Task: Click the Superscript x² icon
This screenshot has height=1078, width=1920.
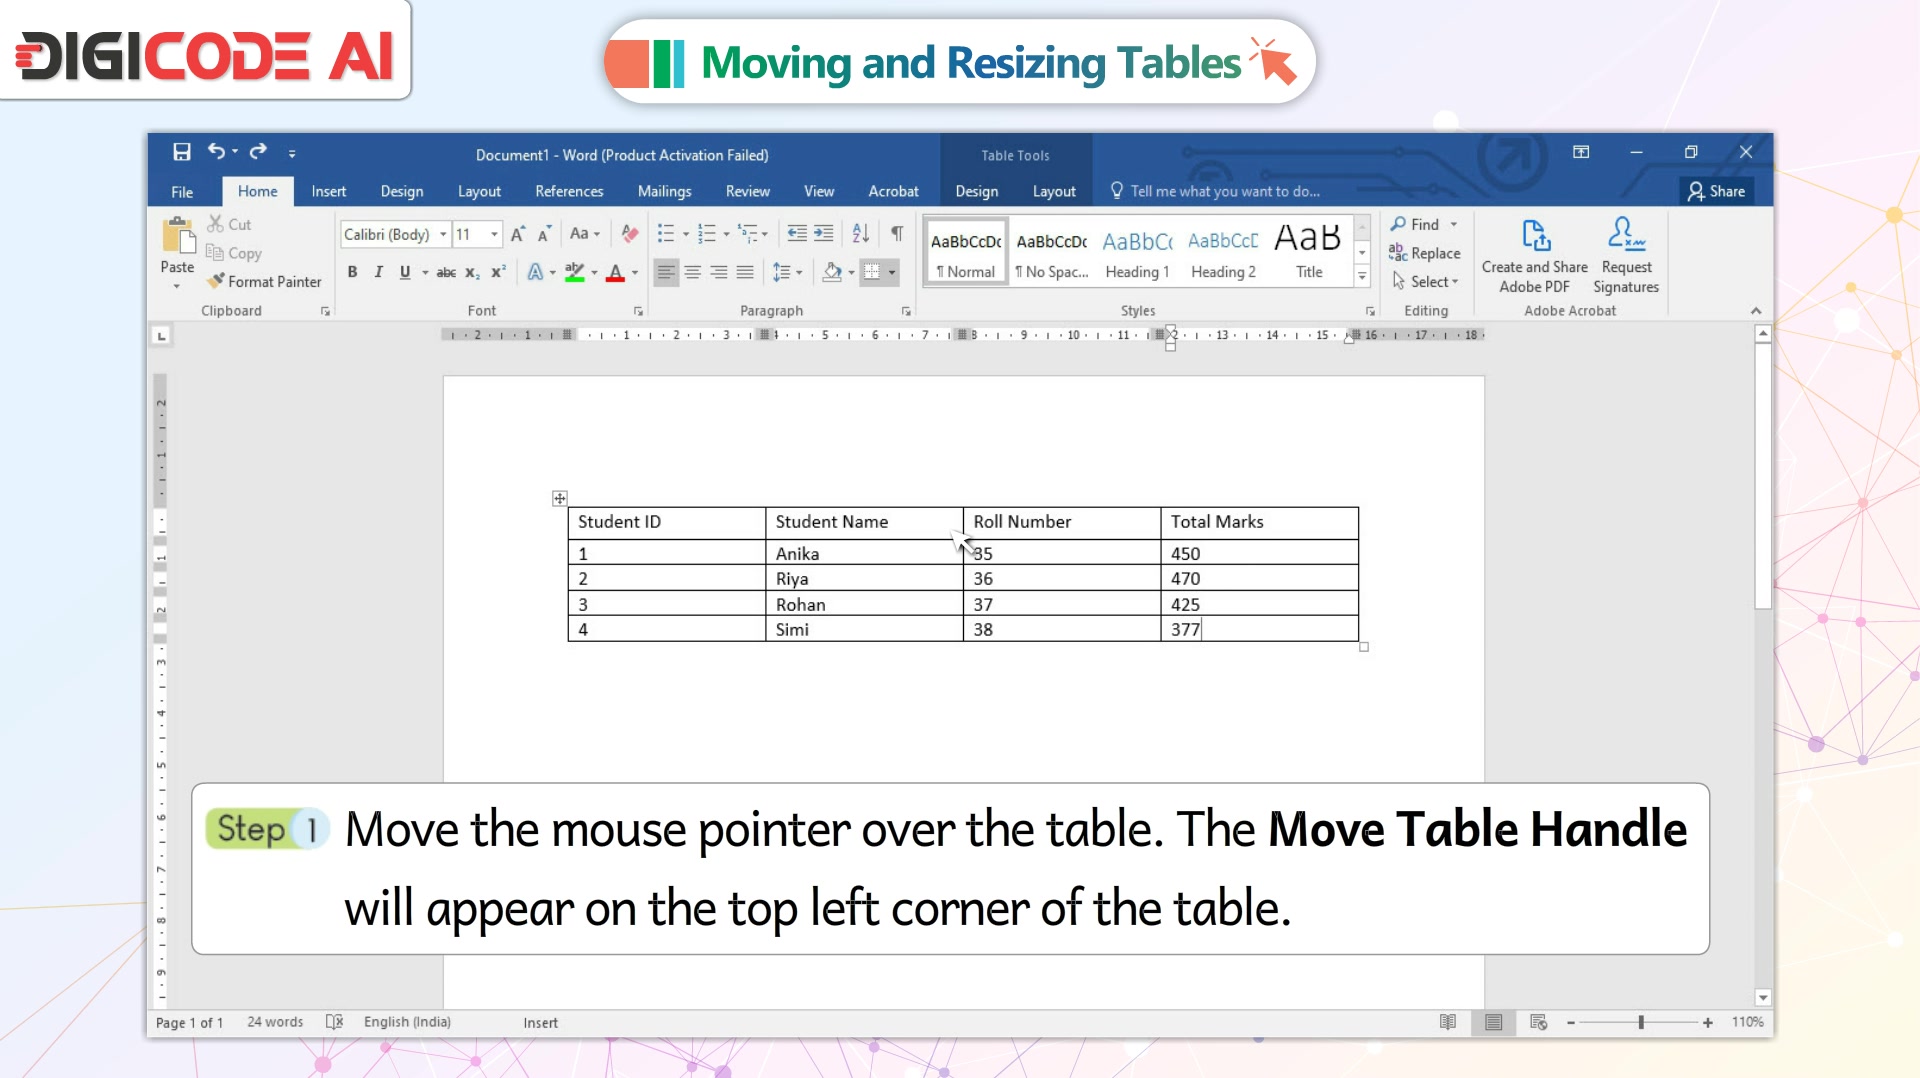Action: coord(498,272)
